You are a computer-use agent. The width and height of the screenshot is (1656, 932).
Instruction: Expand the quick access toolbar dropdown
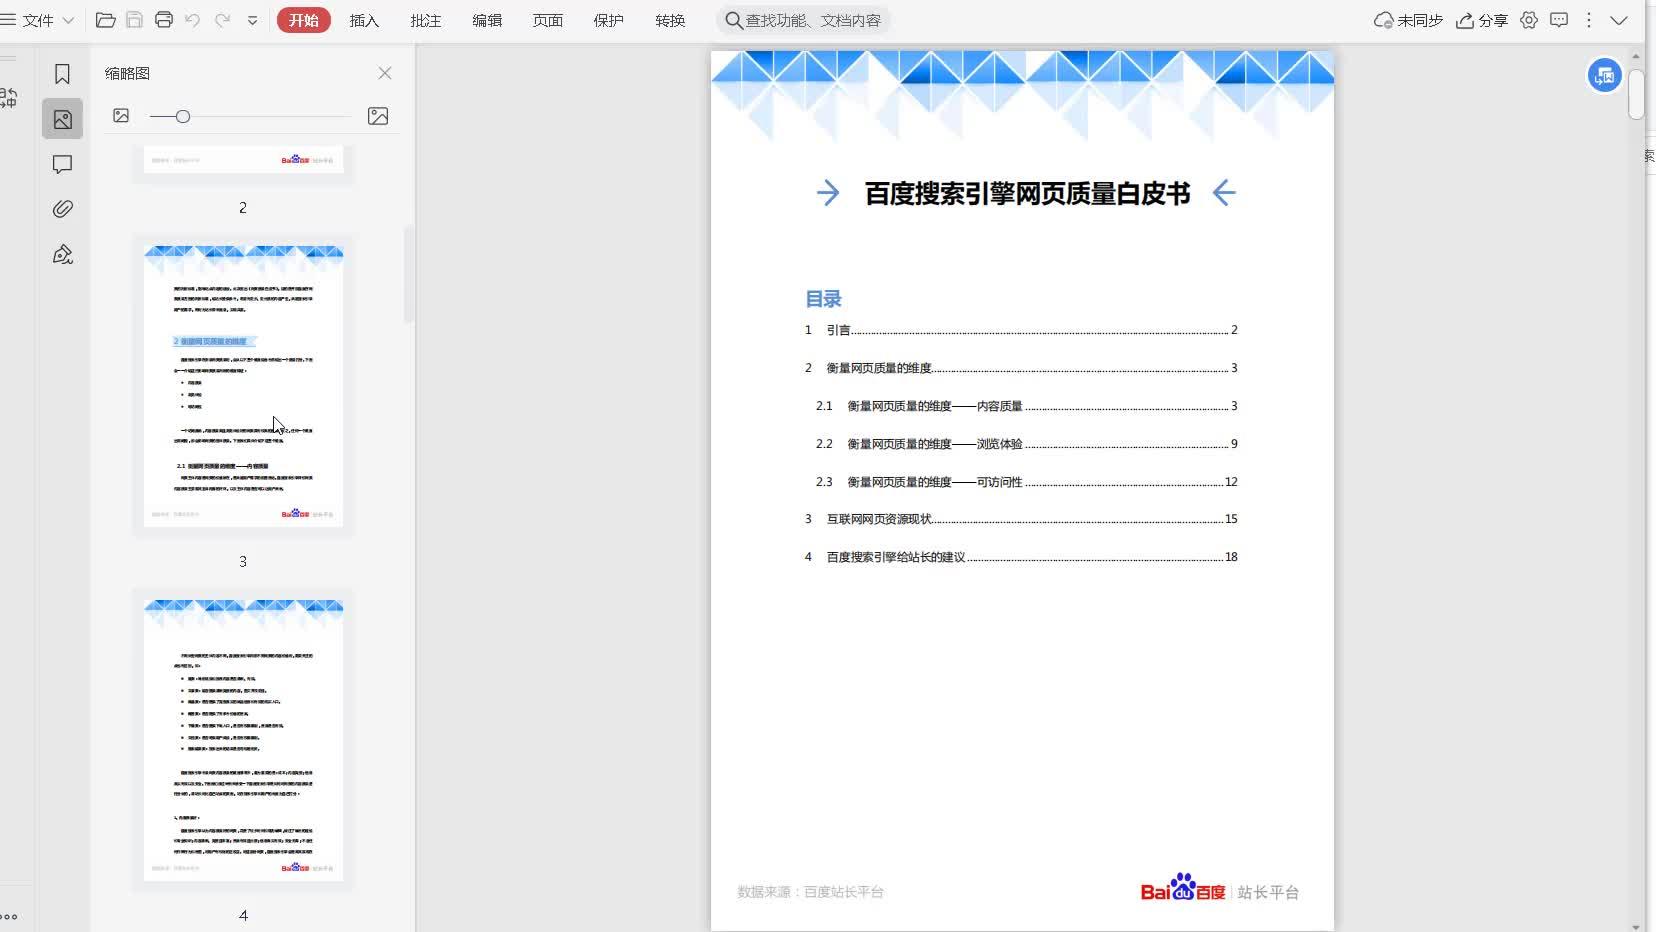click(252, 20)
